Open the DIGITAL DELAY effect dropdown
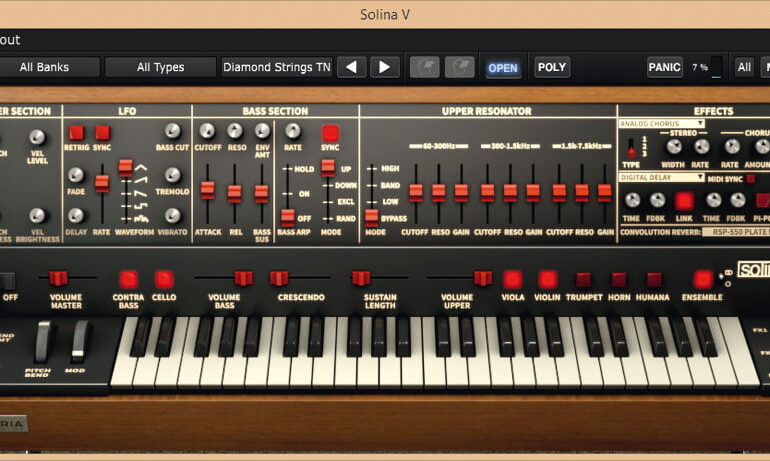 click(x=661, y=177)
